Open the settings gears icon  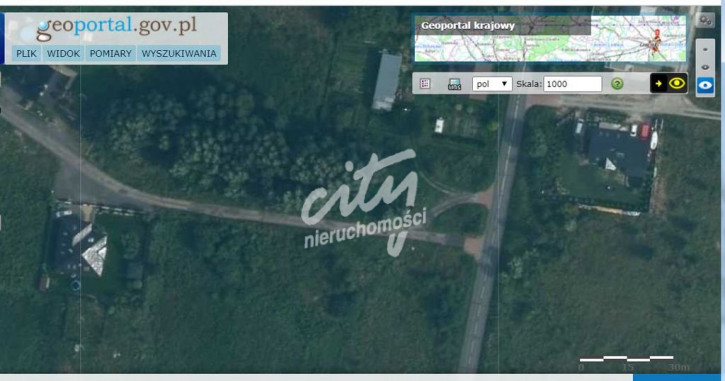point(705,20)
